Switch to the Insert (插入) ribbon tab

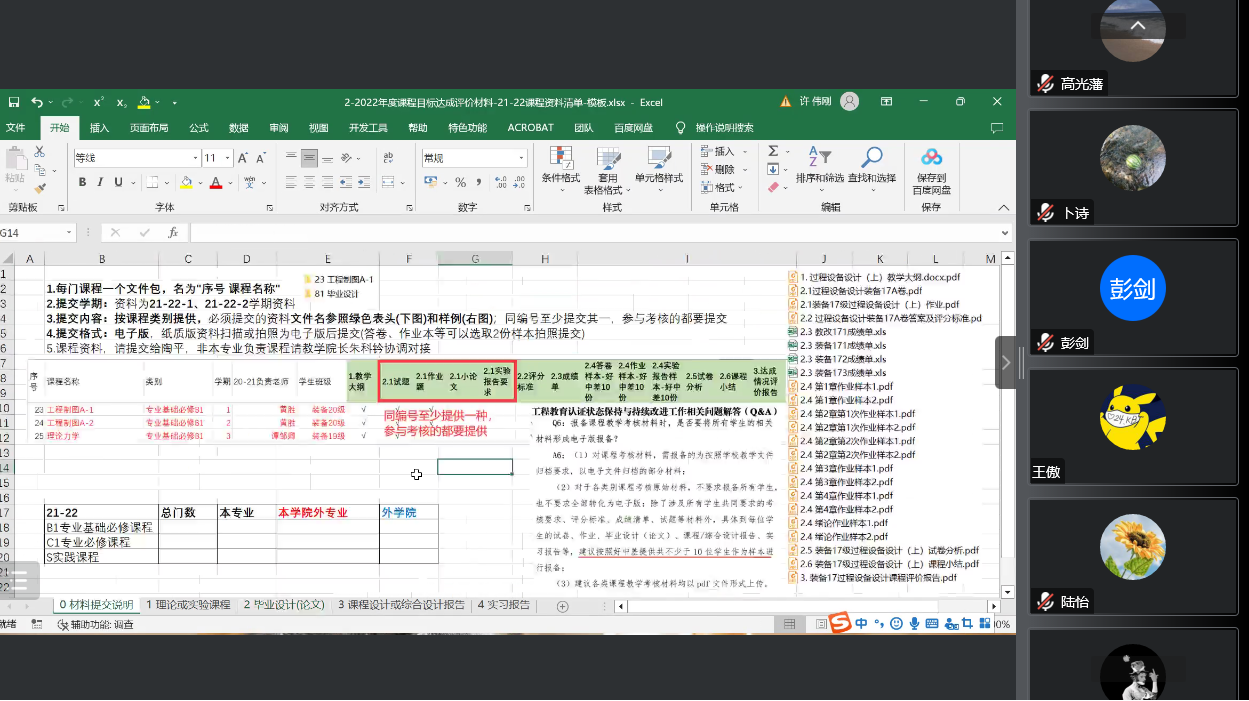coord(100,128)
